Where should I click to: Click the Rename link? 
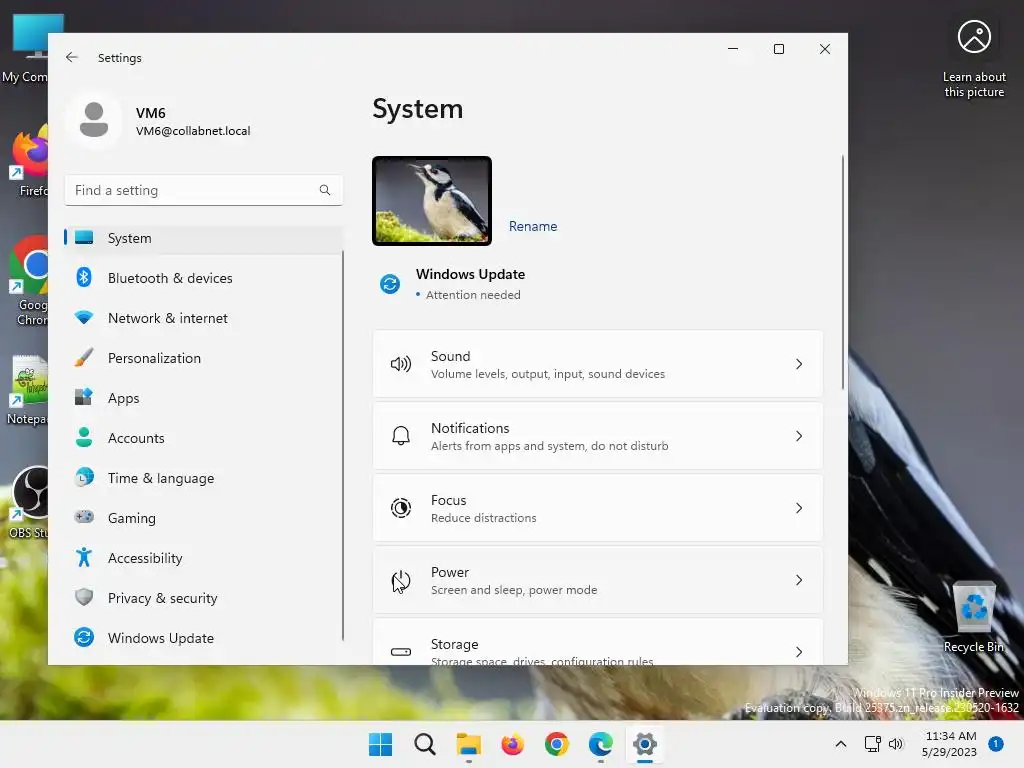(533, 226)
